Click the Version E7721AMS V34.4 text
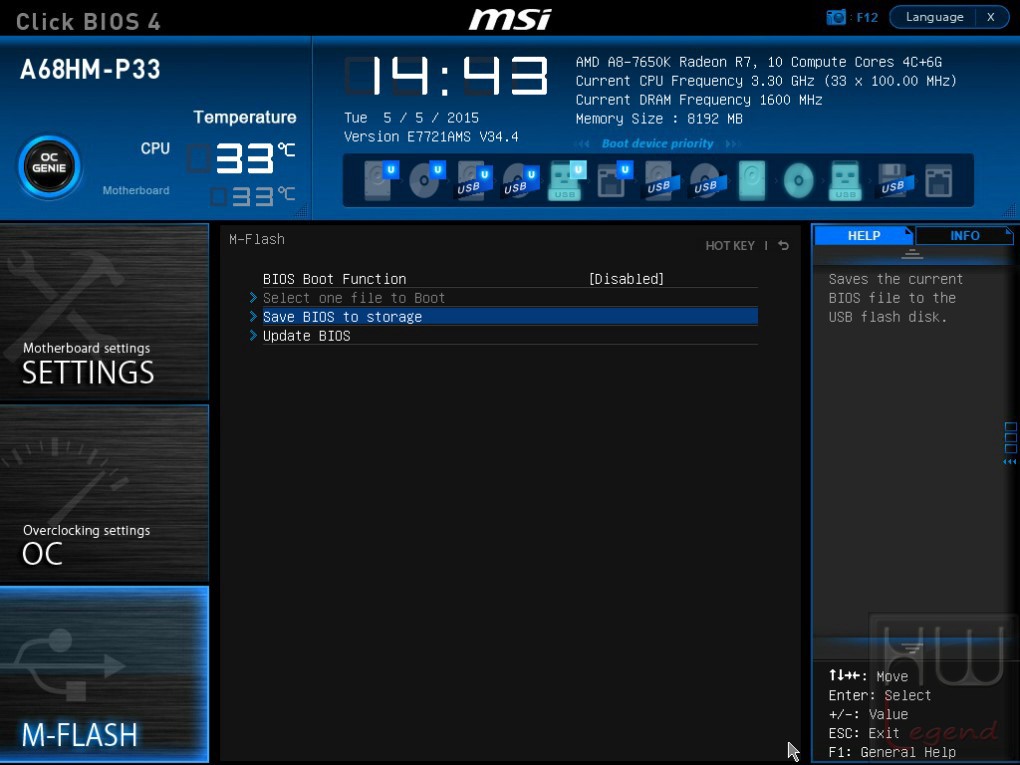Viewport: 1020px width, 765px height. coord(431,137)
